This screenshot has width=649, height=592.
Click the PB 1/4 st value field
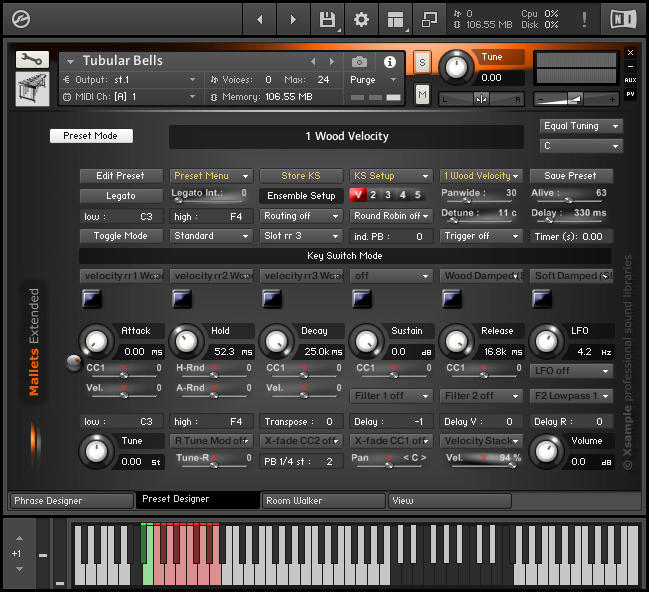coord(301,462)
